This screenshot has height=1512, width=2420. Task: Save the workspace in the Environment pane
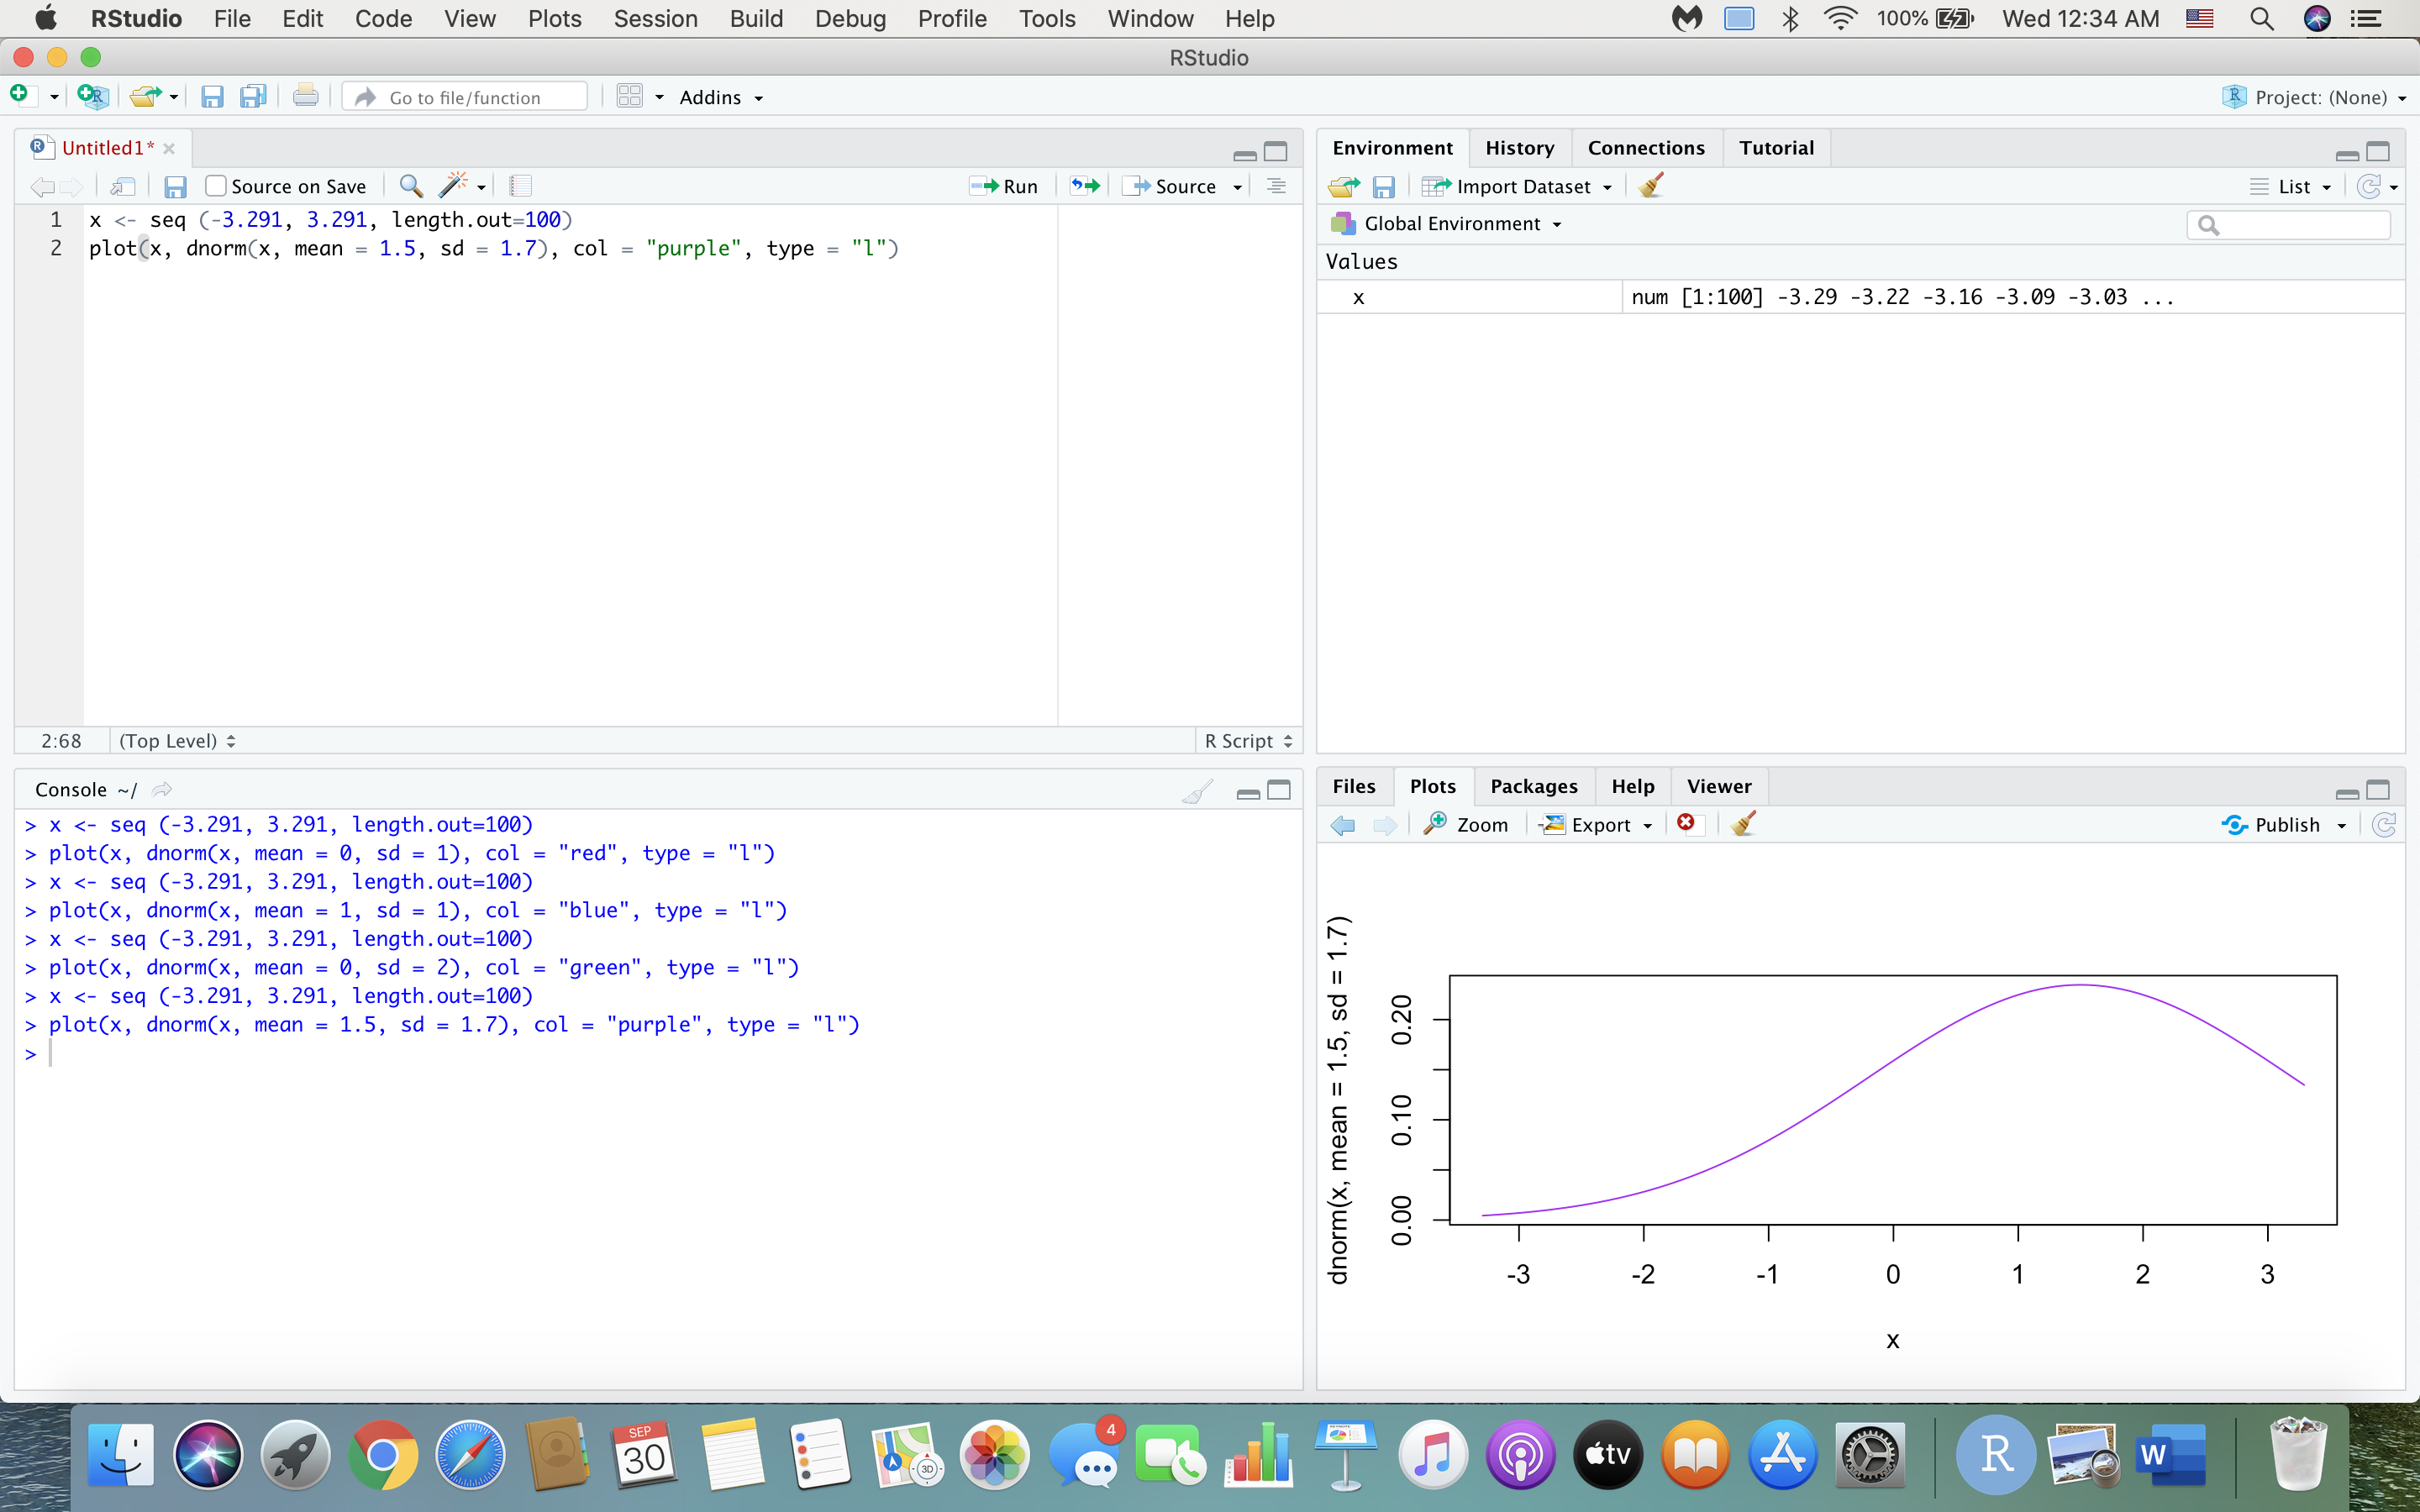pyautogui.click(x=1384, y=186)
